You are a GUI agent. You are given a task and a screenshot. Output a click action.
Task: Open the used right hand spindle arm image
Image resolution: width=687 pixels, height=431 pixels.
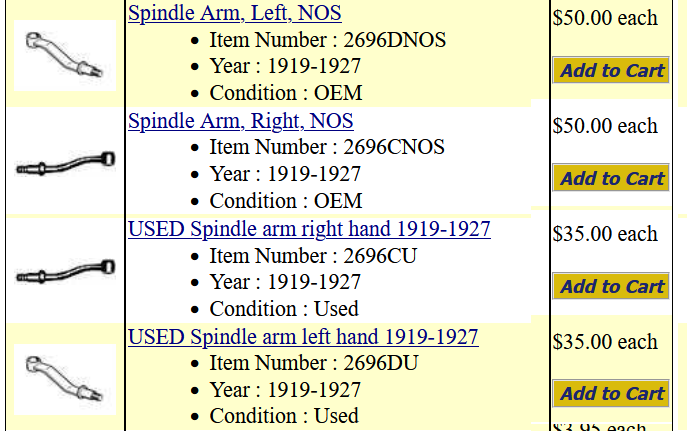coord(65,271)
